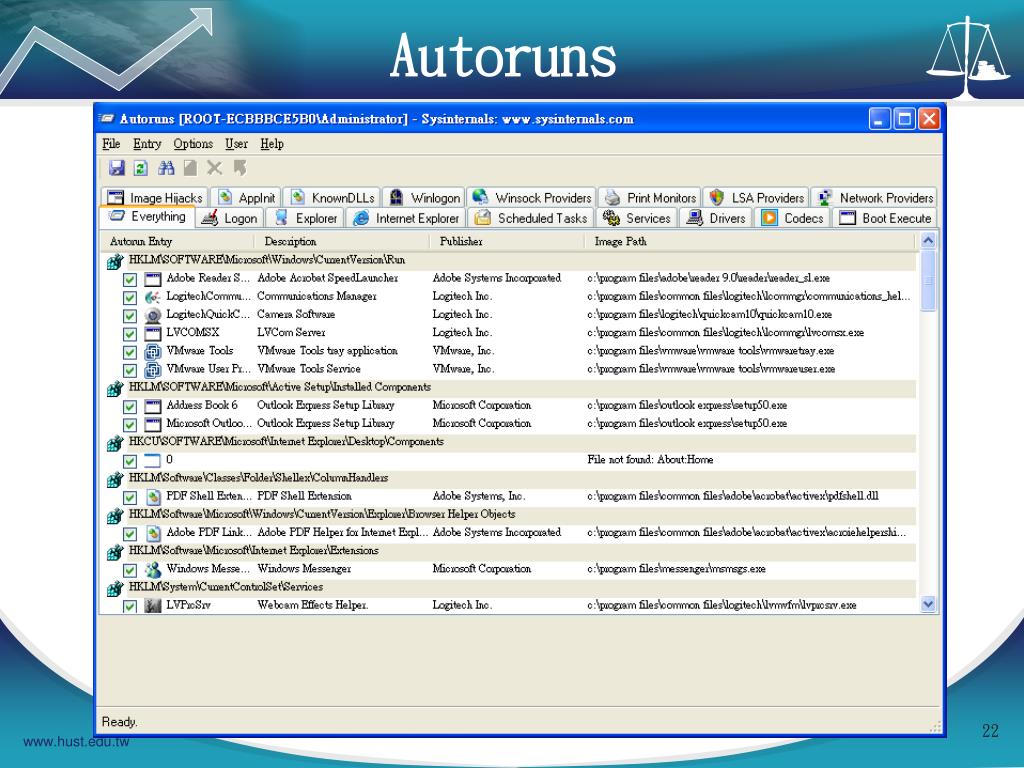This screenshot has height=768, width=1024.
Task: Click registry icon beside CurrentVersion\Run key
Action: (x=115, y=262)
